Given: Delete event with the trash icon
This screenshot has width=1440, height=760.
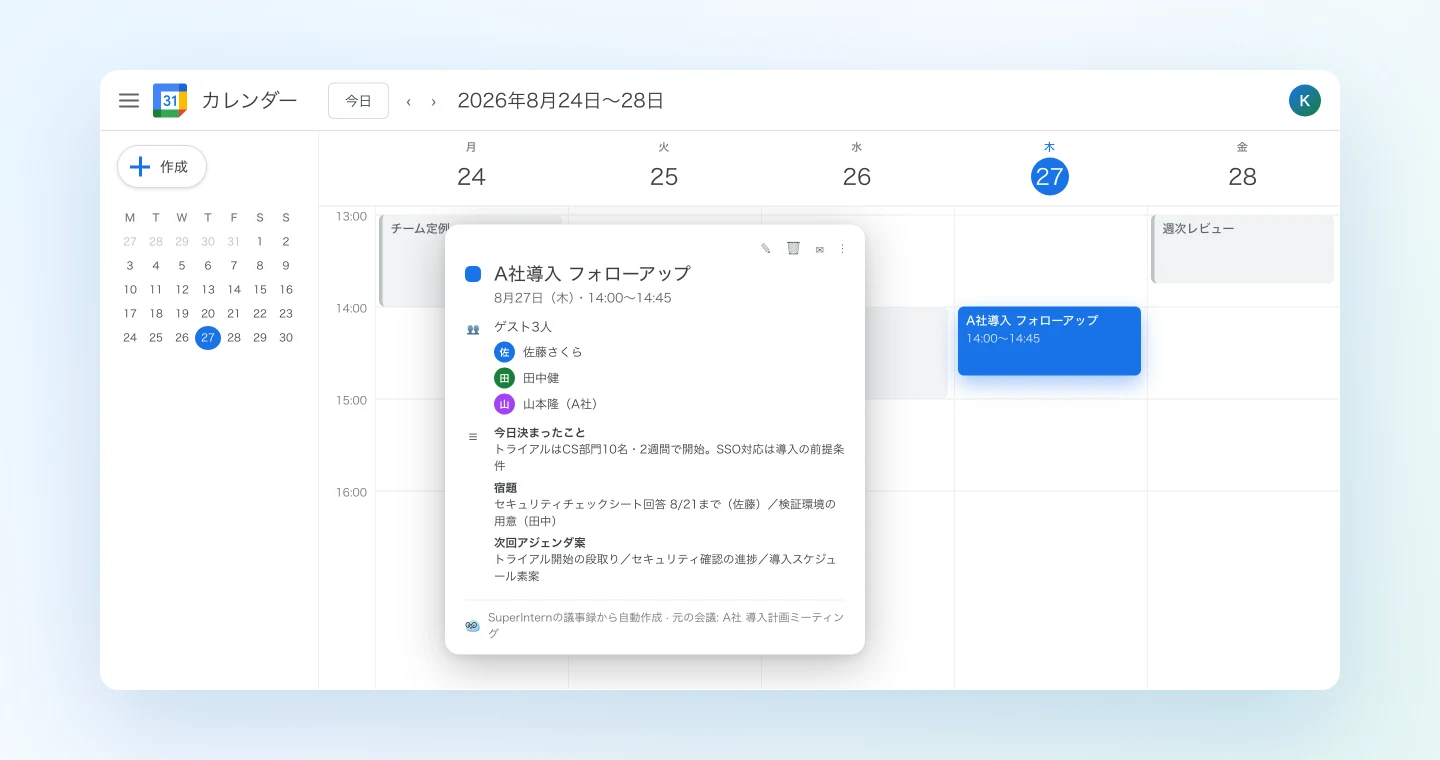Looking at the screenshot, I should coord(793,248).
